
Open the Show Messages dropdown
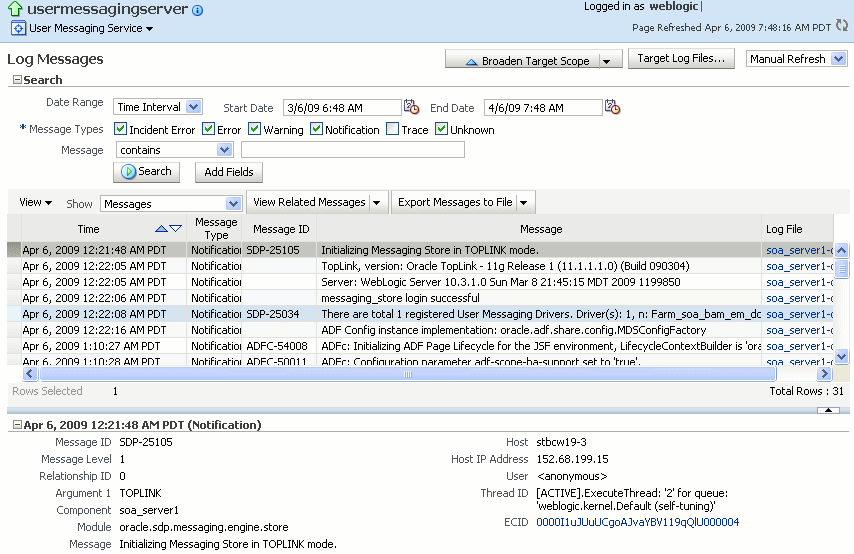click(x=233, y=204)
